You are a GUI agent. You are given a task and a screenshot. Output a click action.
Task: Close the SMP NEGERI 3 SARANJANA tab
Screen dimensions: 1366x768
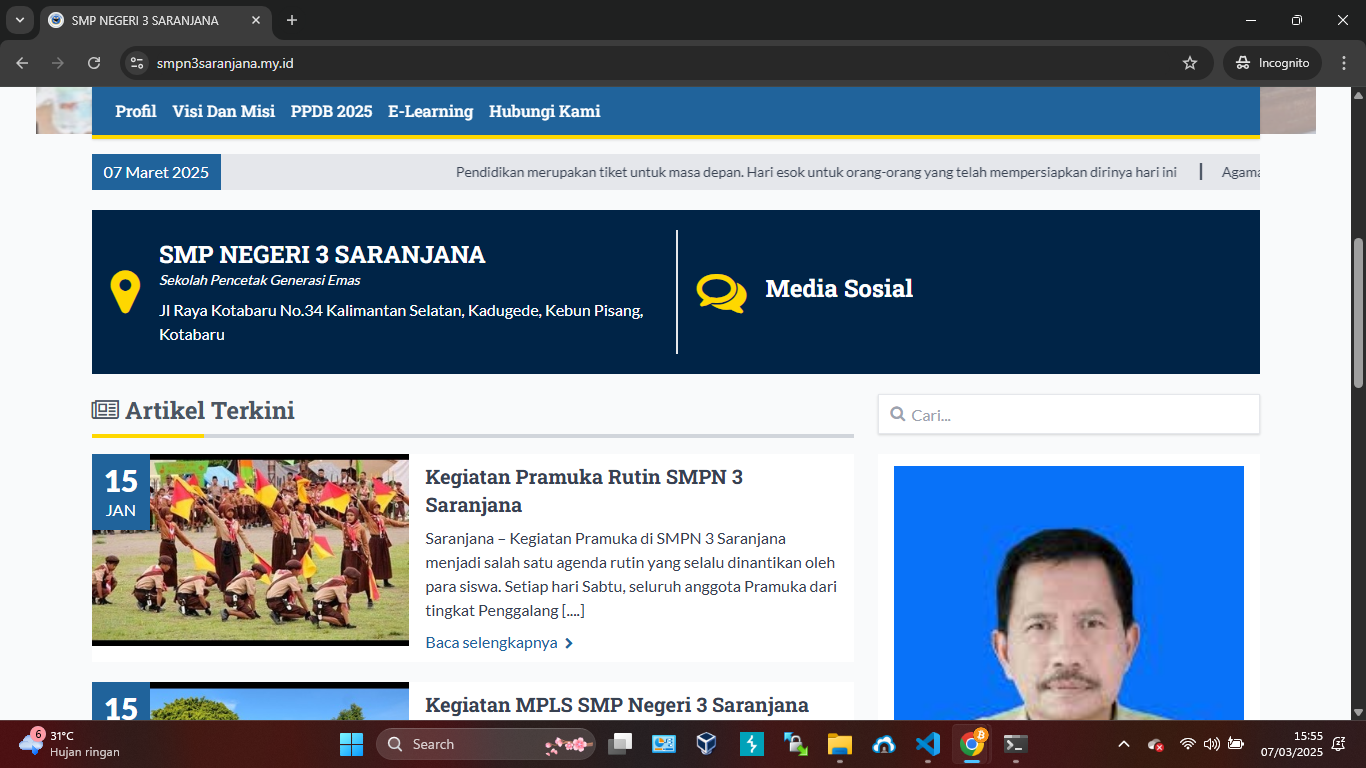[x=256, y=20]
